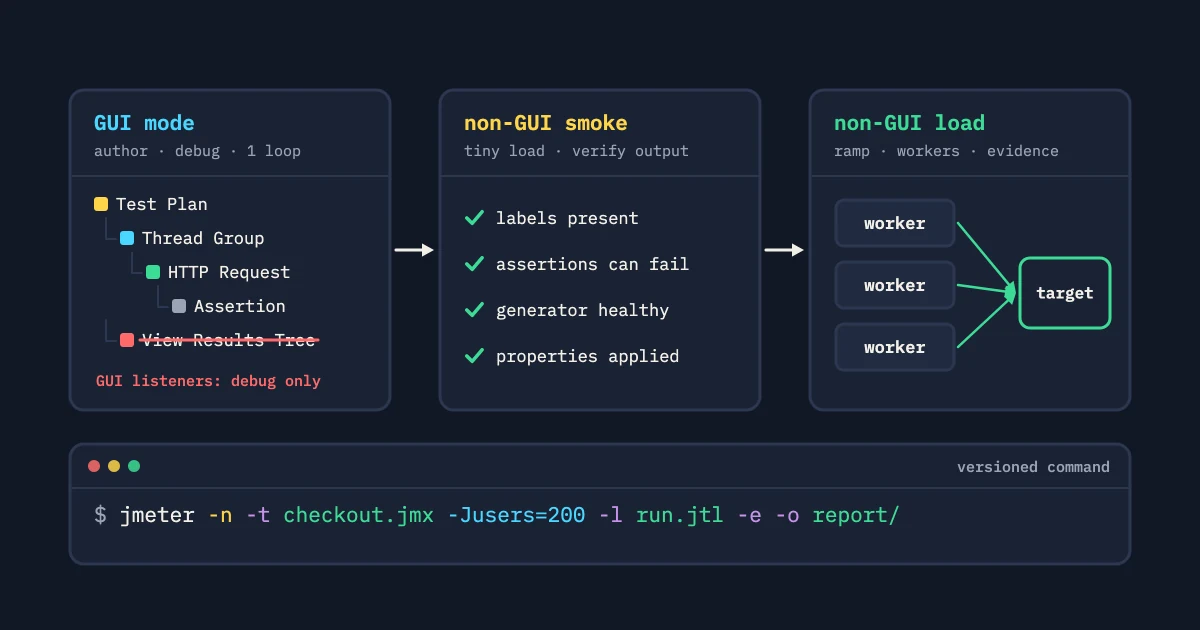
Task: Click run.jtl in the command
Action: [x=679, y=515]
